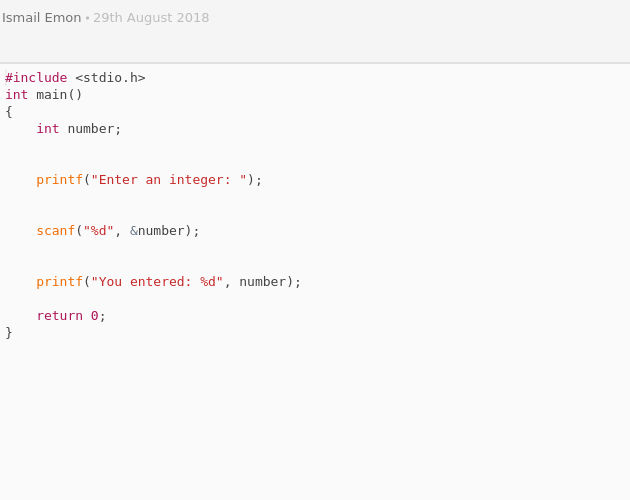Viewport: 630px width, 500px height.
Task: Click the main() function name
Action: coord(59,95)
